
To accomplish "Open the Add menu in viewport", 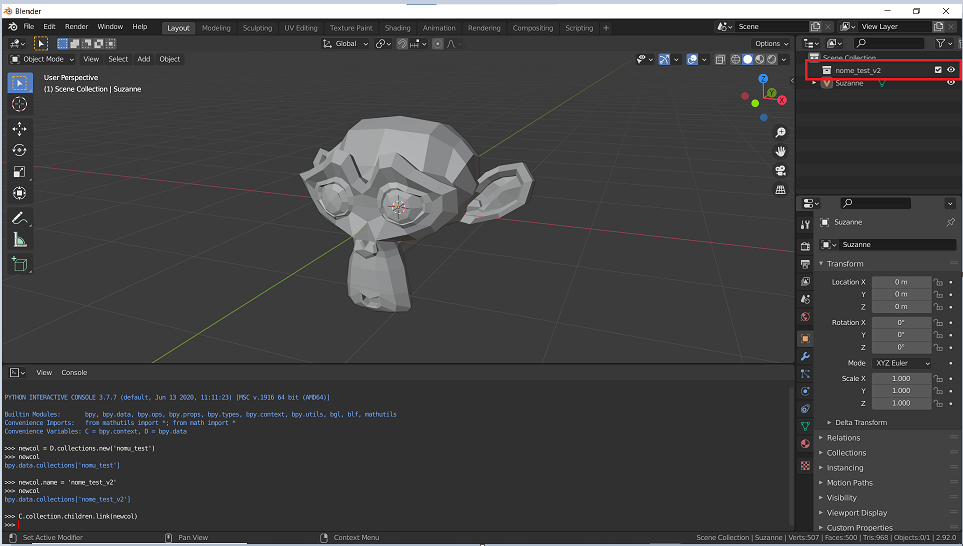I will (x=144, y=60).
